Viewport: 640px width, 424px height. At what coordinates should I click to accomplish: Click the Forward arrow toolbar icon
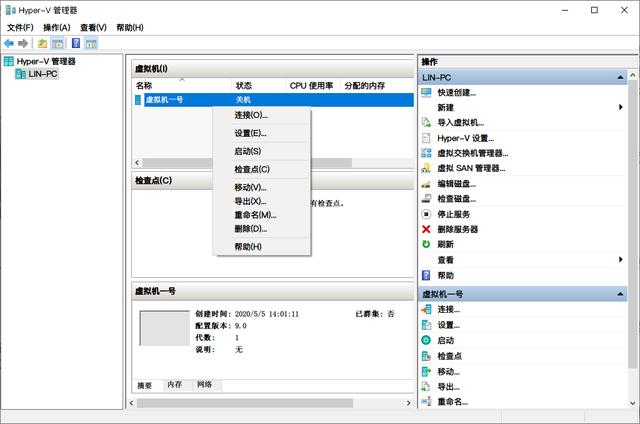coord(23,43)
